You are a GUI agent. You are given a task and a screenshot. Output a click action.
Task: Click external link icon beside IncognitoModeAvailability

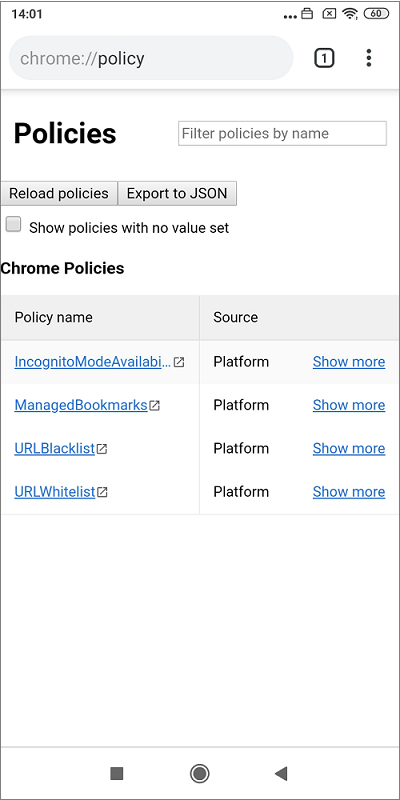[x=179, y=362]
